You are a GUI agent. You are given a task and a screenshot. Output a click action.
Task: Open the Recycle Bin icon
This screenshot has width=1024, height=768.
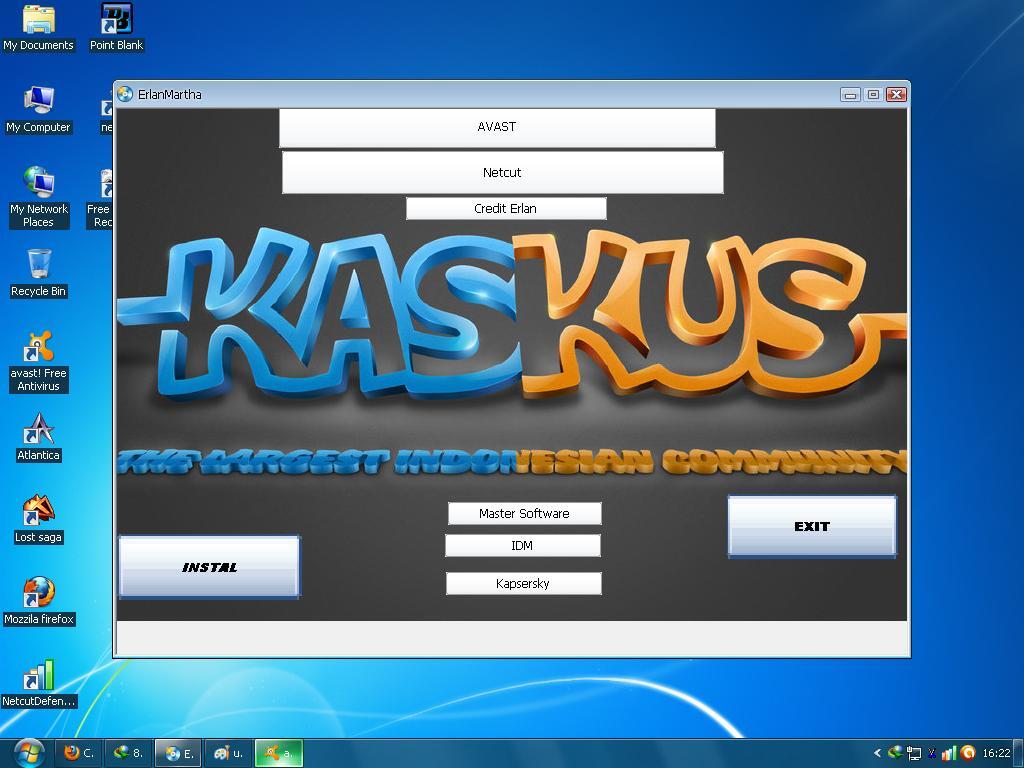tap(39, 274)
